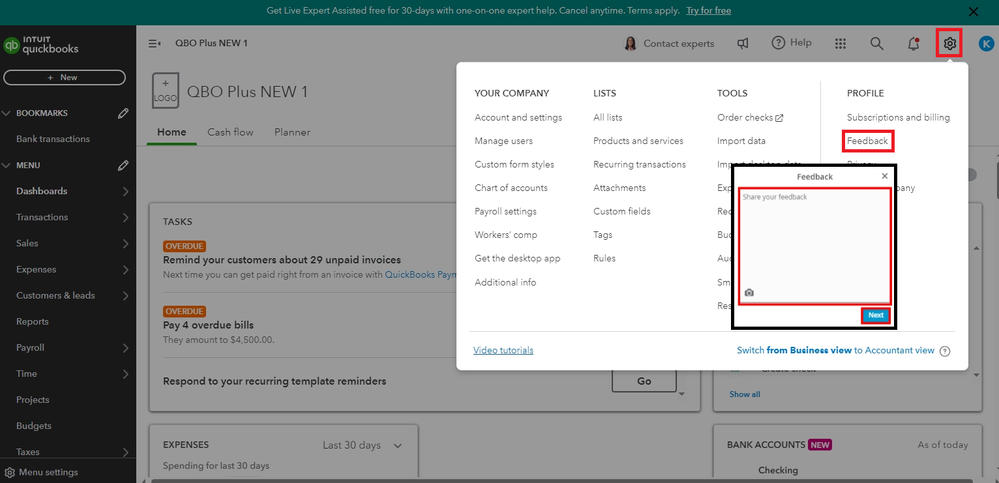
Task: Open the Last 30 days dropdown
Action: 363,445
